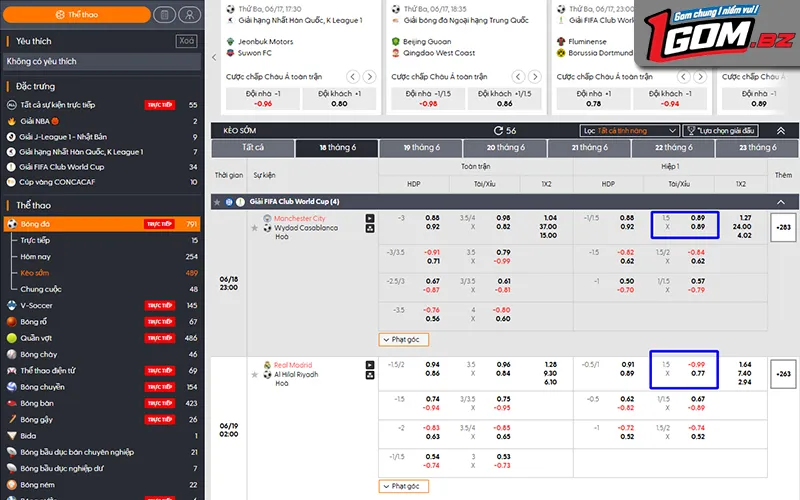
Task: Favorite the Real Madrid vs Al Hilal match star
Action: (255, 375)
